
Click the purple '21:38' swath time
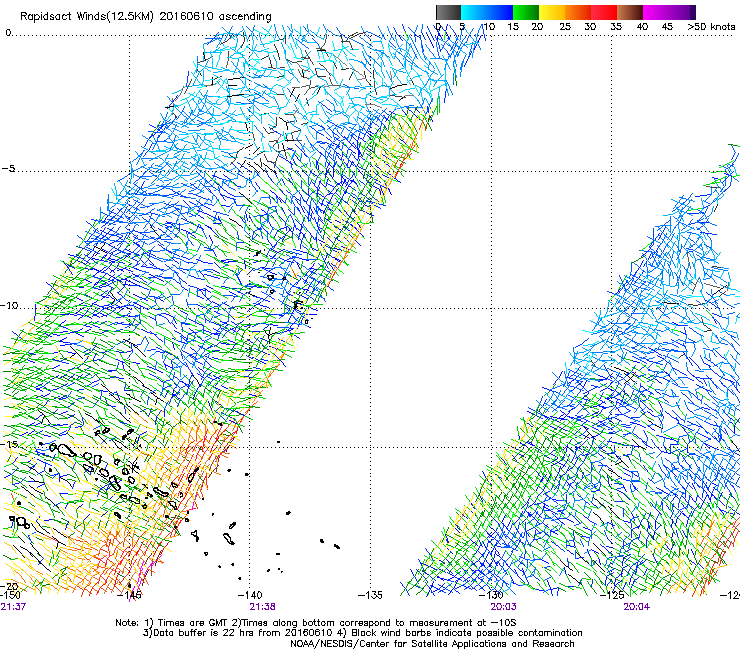262,607
